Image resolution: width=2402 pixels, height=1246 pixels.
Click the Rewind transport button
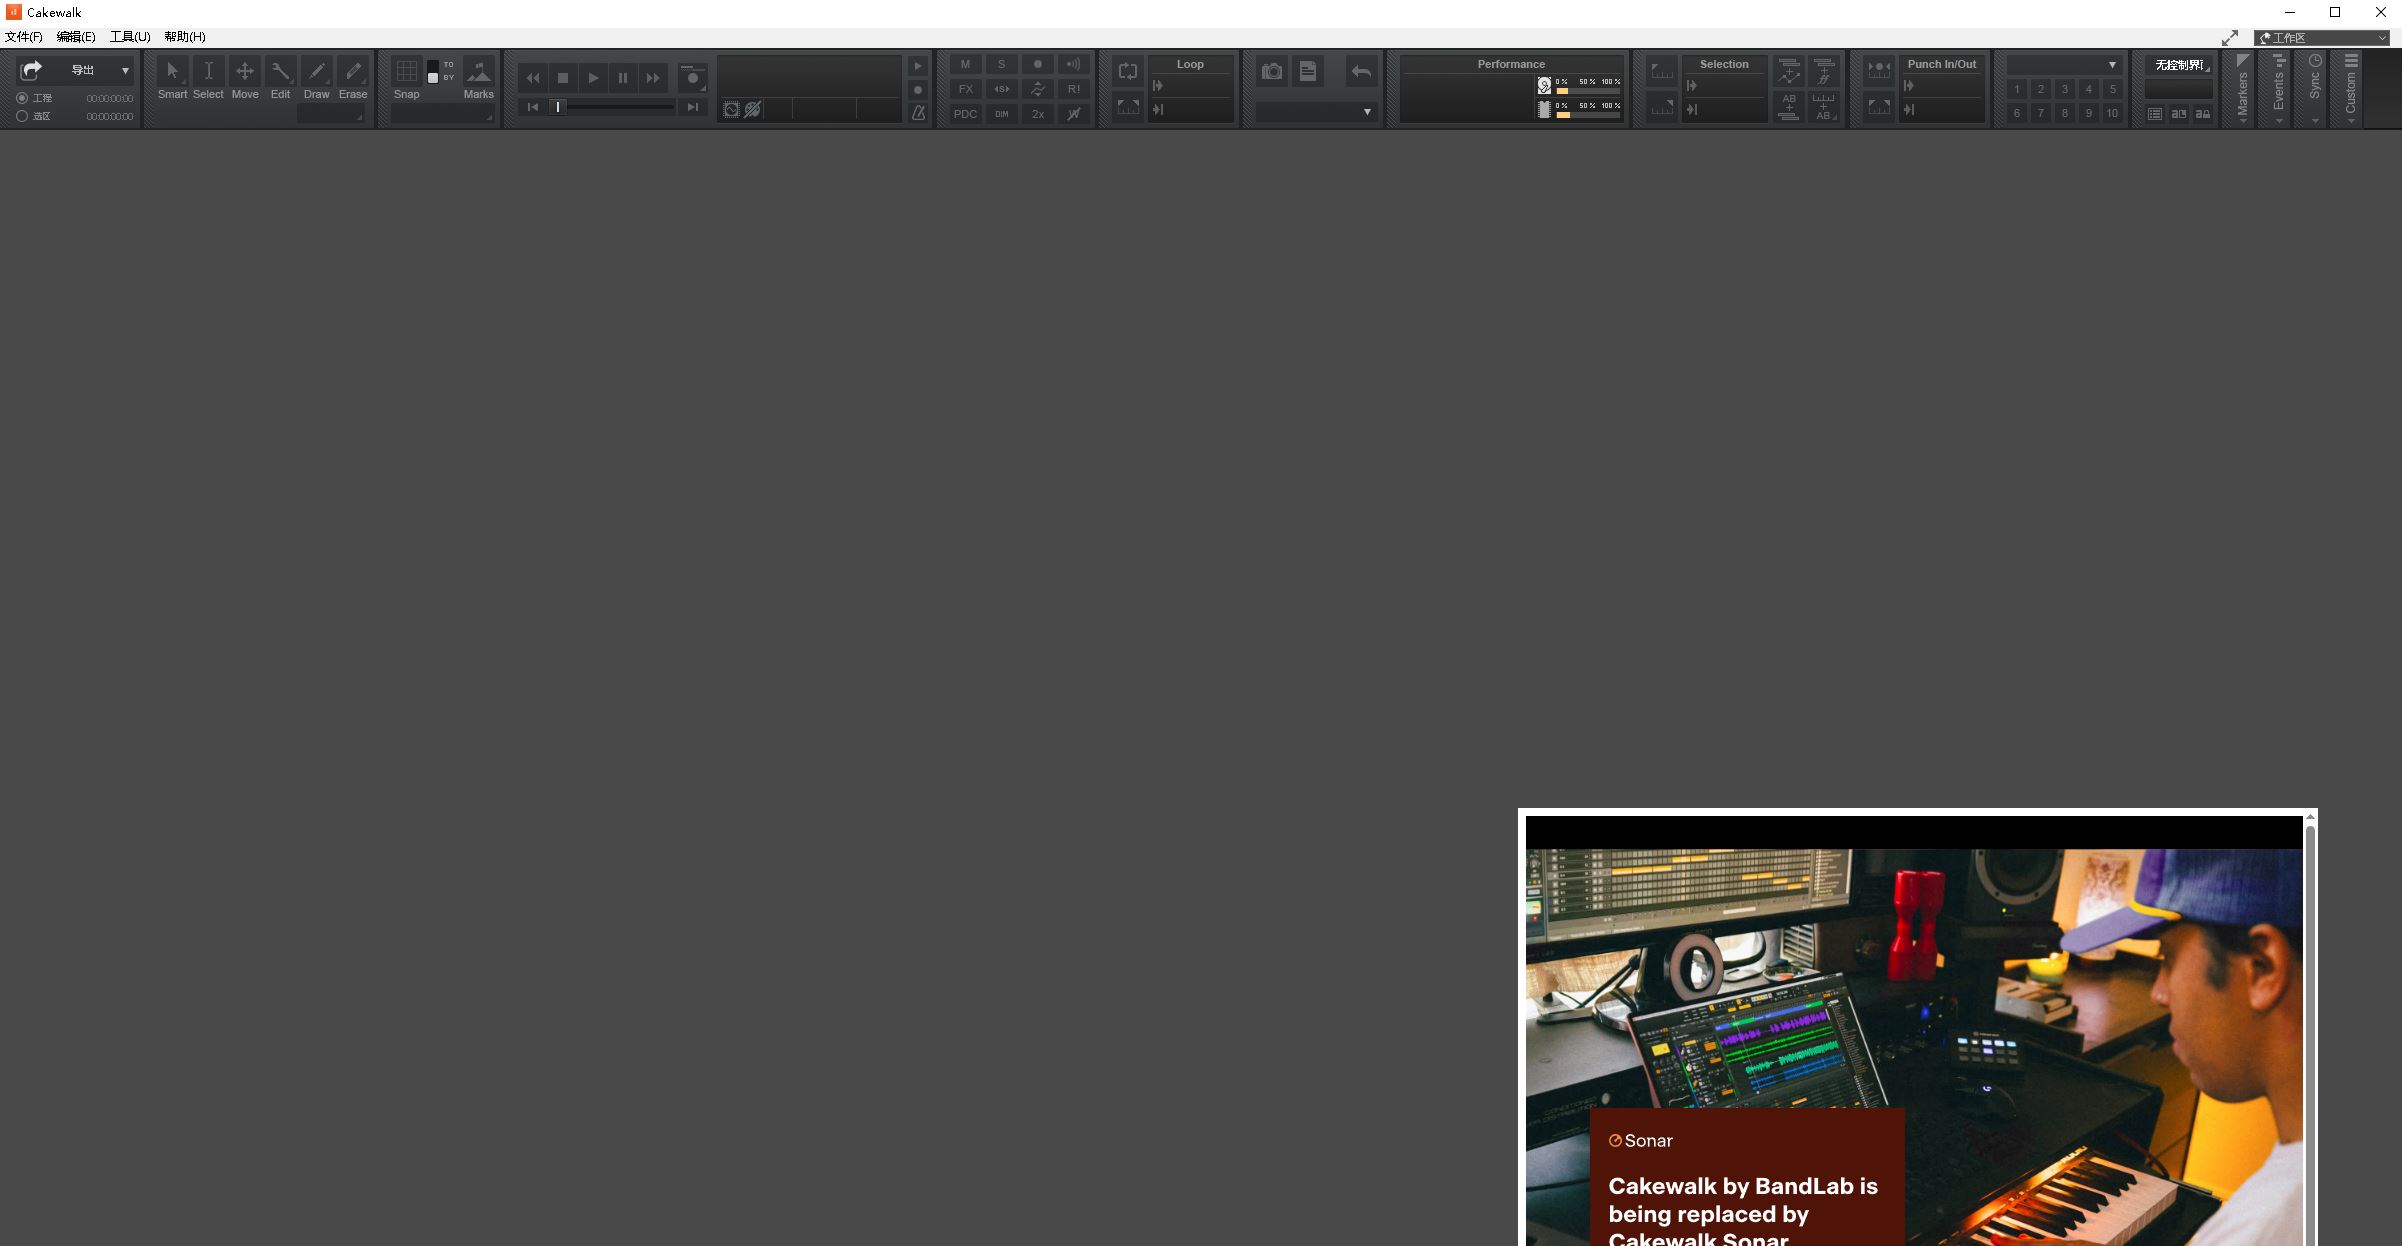coord(533,78)
